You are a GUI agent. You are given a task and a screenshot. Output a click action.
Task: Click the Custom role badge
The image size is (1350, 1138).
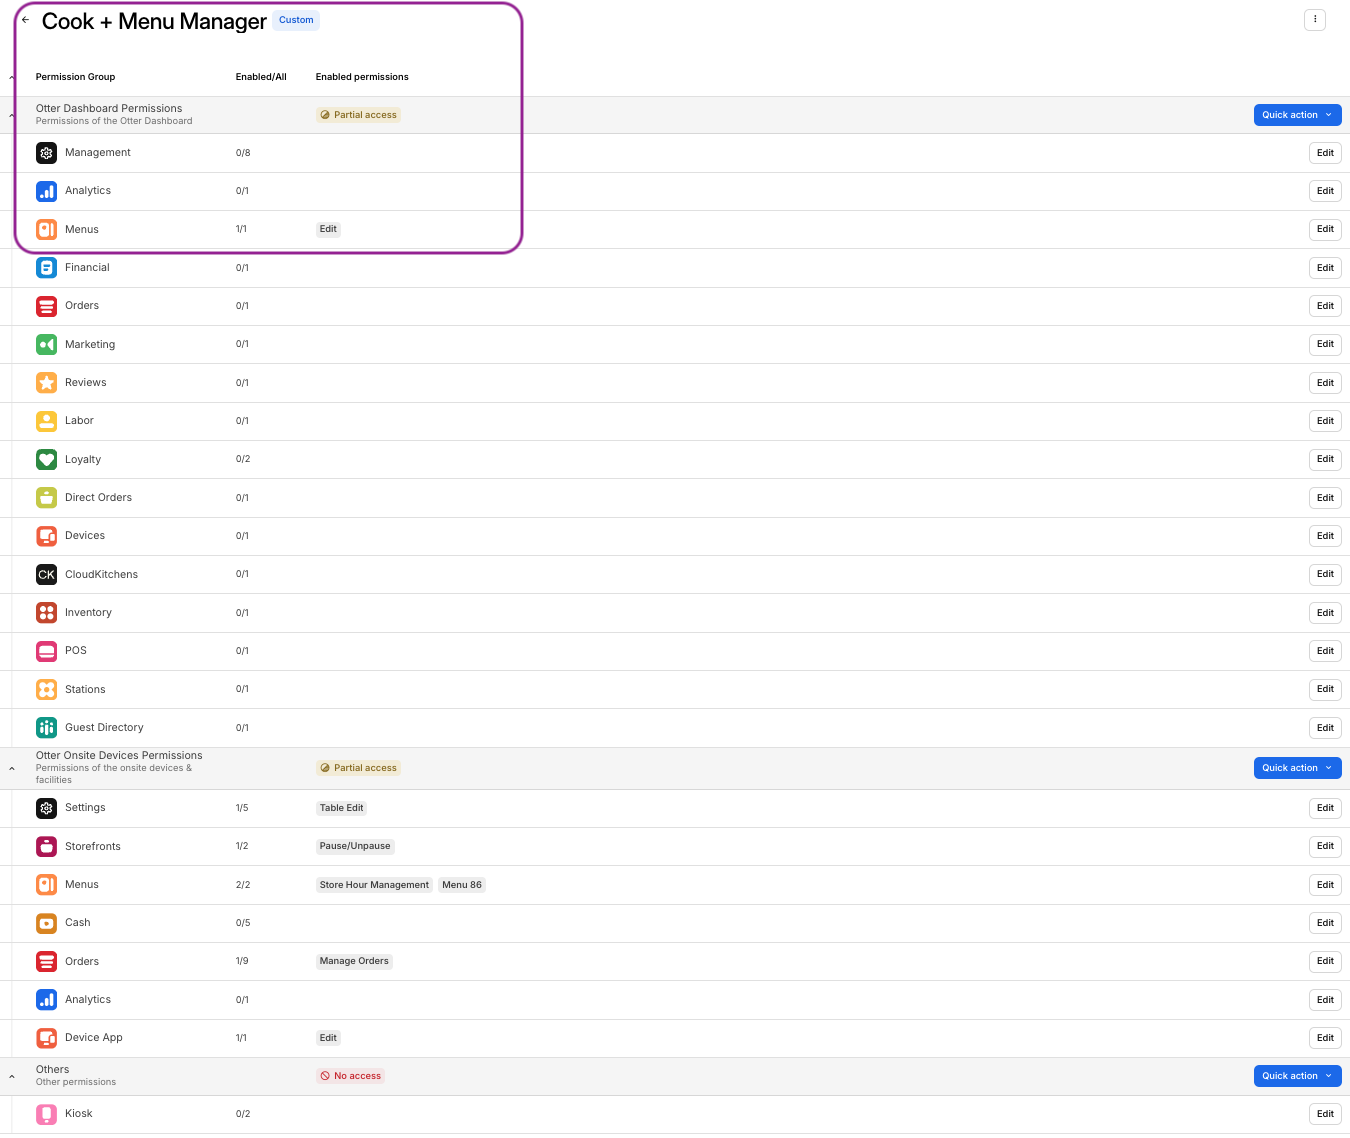click(x=296, y=20)
